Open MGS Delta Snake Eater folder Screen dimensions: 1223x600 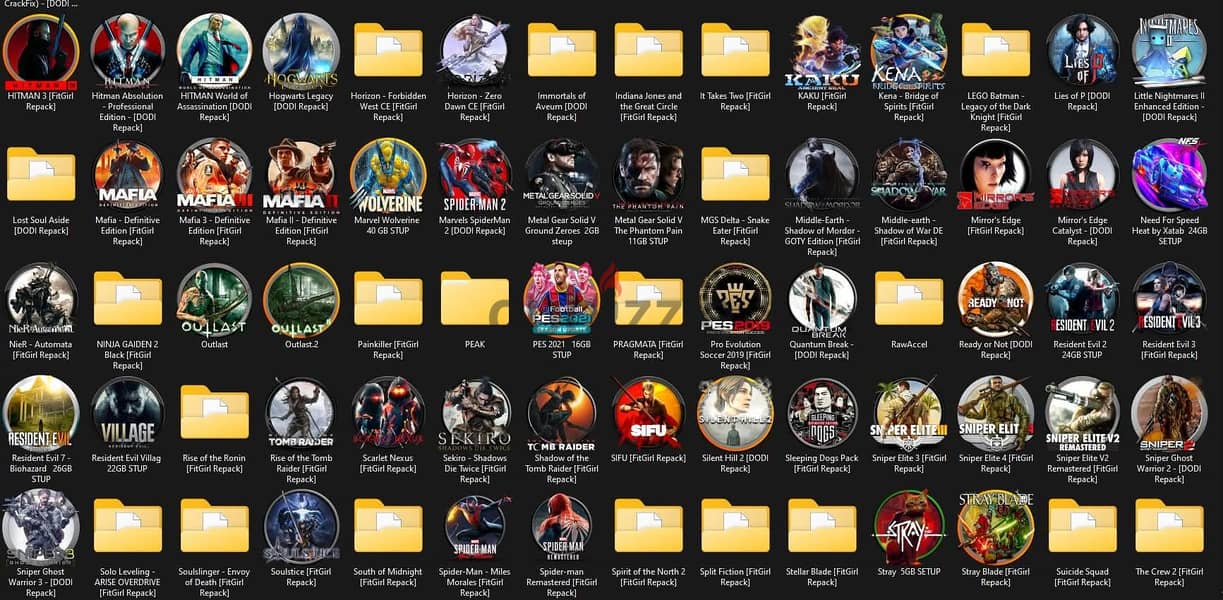[735, 174]
